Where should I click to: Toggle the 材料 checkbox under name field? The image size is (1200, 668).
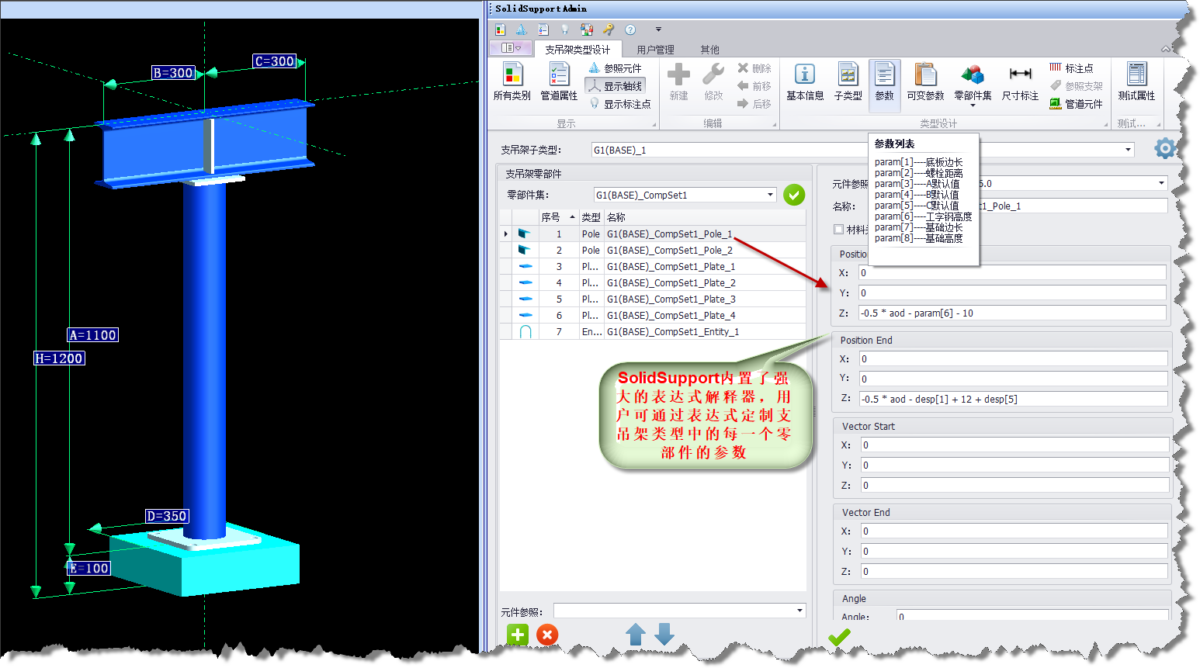pos(838,230)
